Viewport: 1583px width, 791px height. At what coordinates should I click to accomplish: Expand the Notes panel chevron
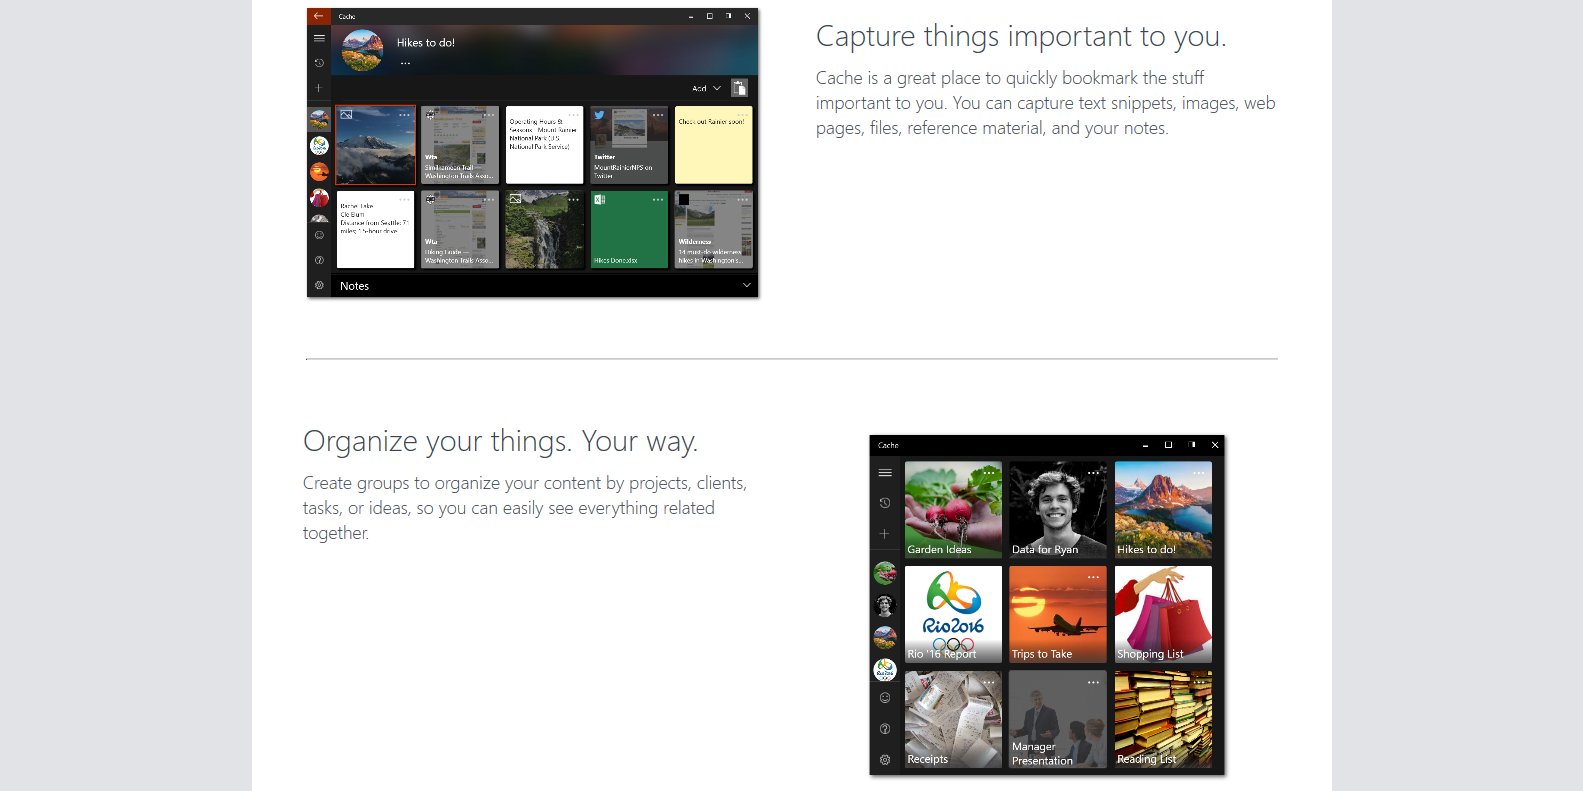[746, 285]
